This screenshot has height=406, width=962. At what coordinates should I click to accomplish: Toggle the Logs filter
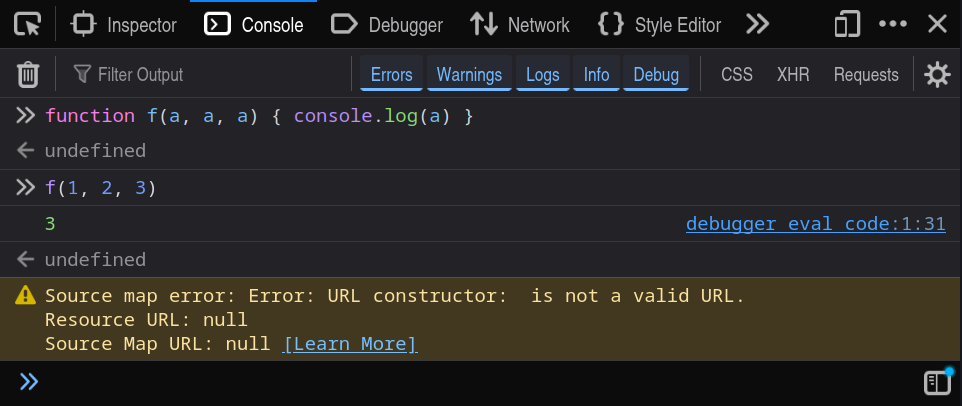pos(542,74)
